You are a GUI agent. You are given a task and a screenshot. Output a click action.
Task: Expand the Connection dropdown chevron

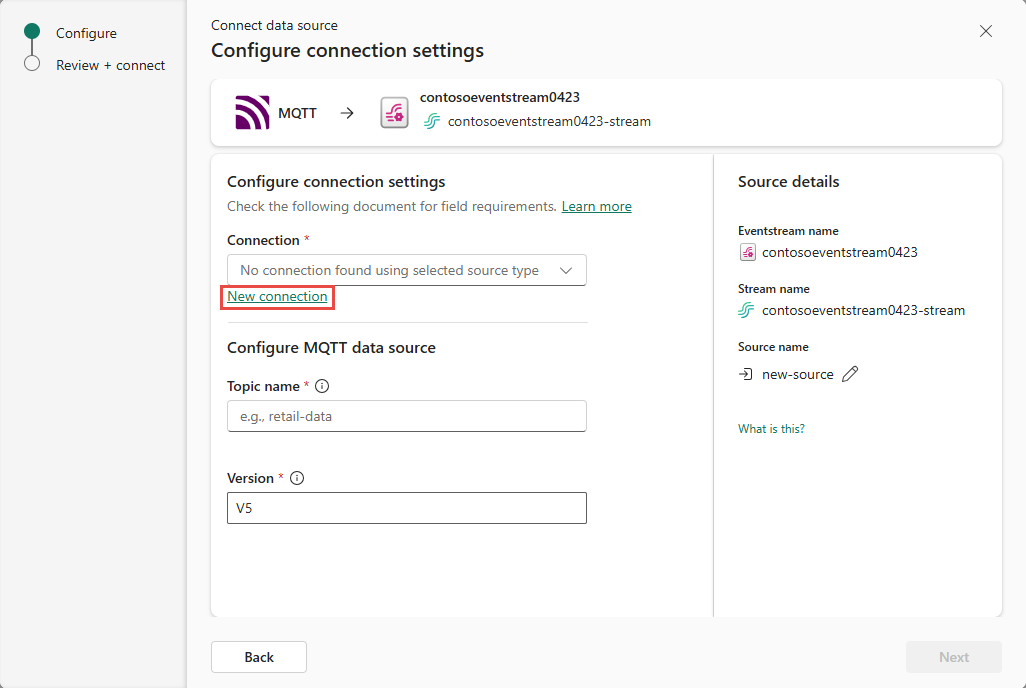click(x=566, y=270)
